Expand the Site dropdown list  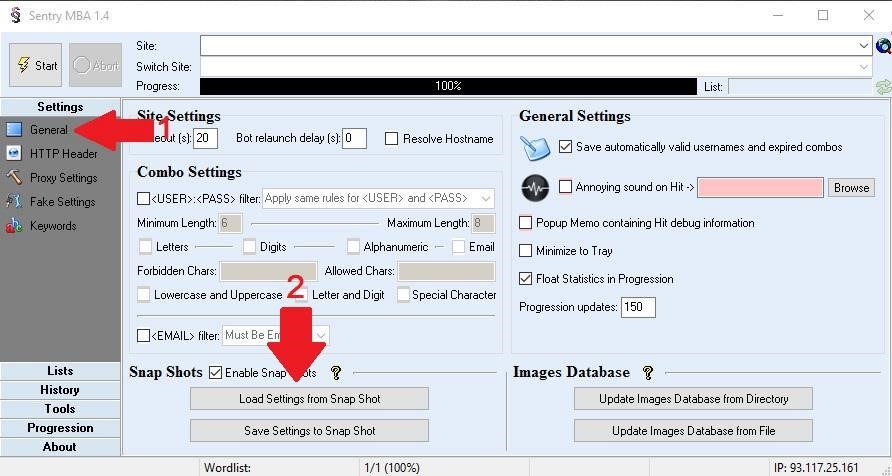click(x=864, y=46)
